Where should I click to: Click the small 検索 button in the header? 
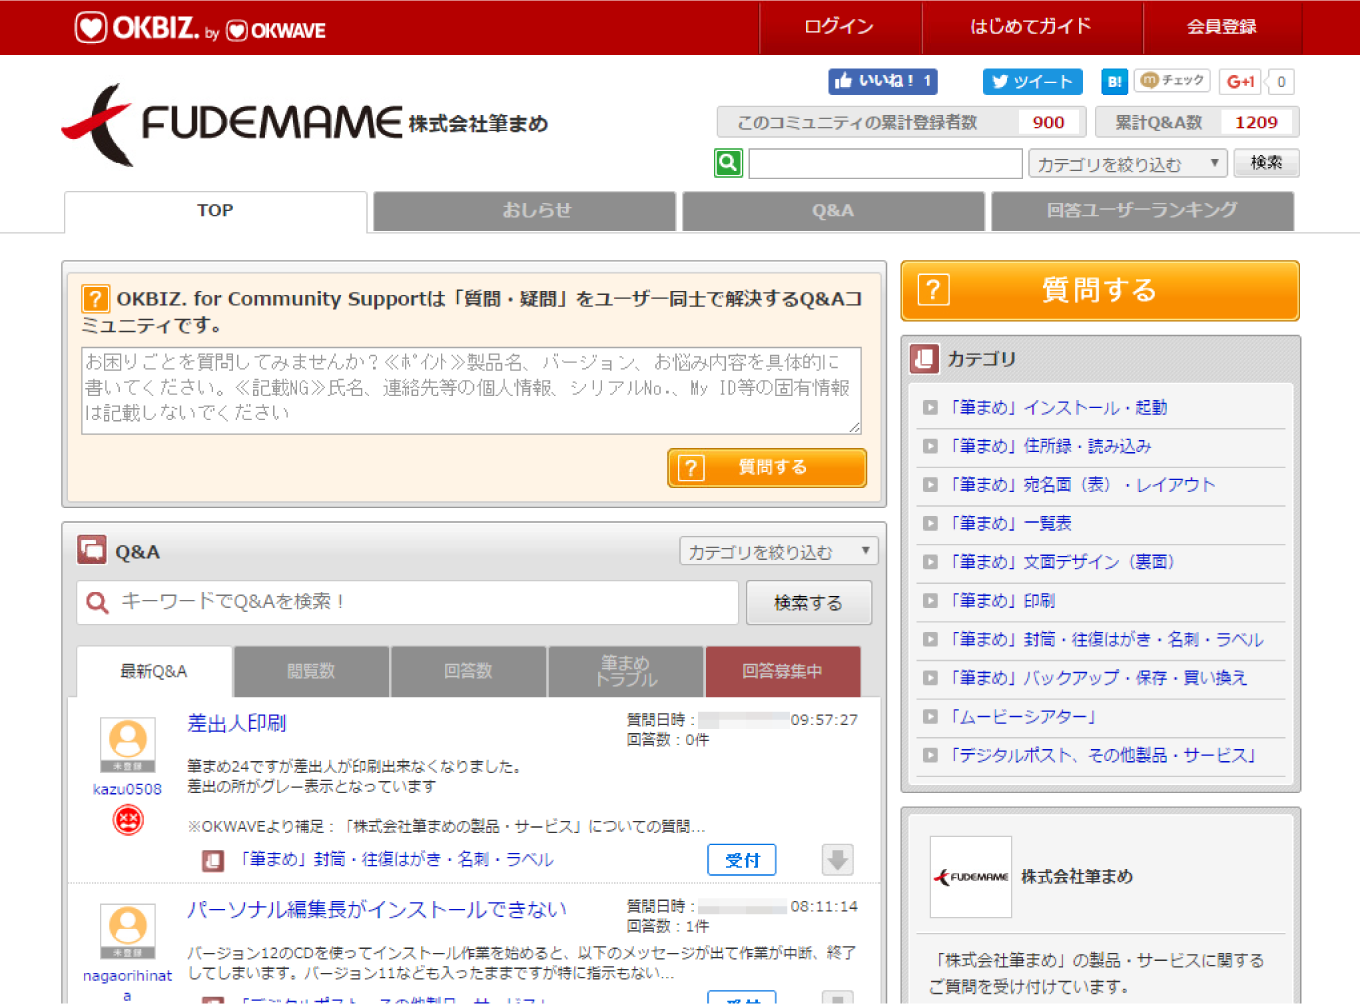click(1266, 163)
